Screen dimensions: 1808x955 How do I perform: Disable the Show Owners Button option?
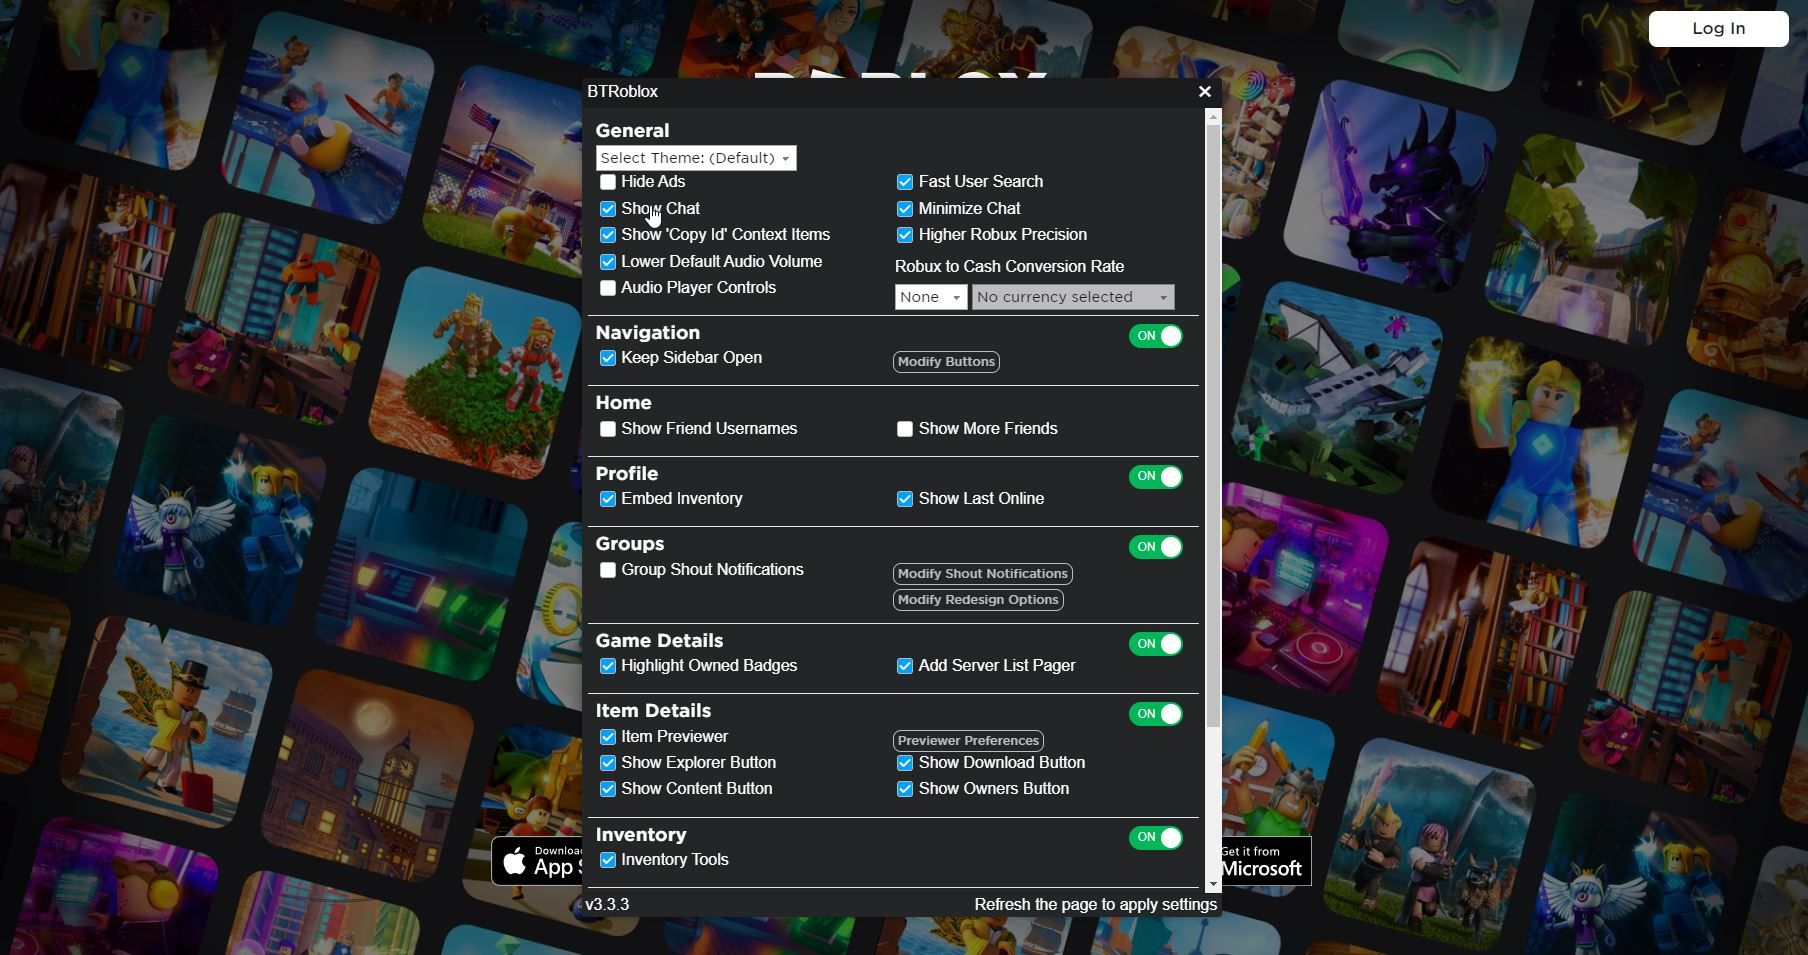(905, 789)
